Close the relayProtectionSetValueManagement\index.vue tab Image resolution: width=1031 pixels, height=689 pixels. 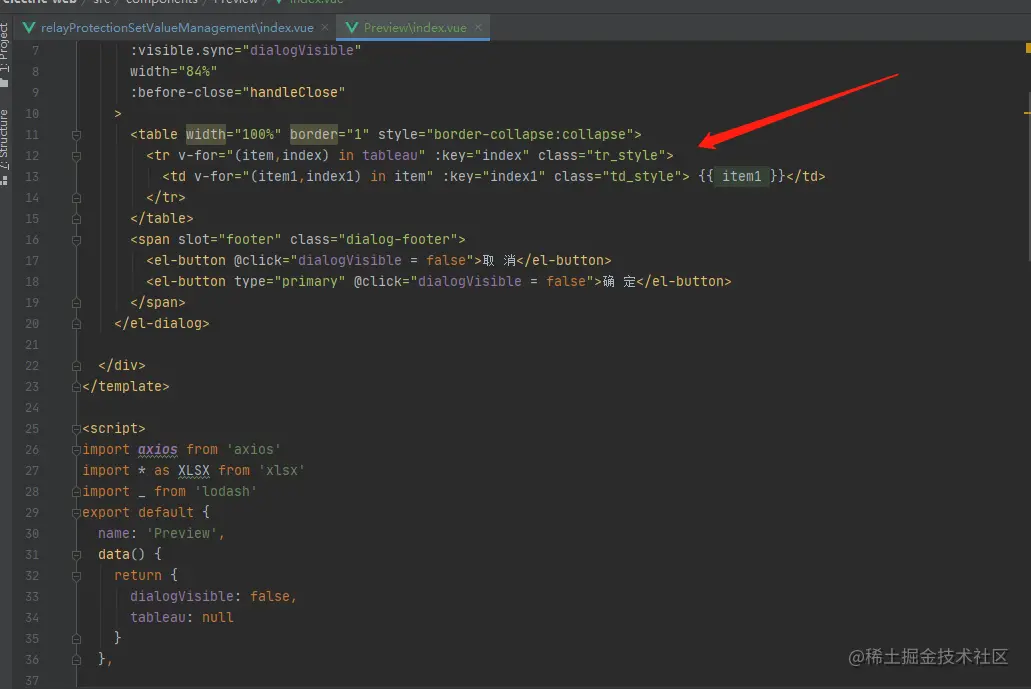point(325,28)
